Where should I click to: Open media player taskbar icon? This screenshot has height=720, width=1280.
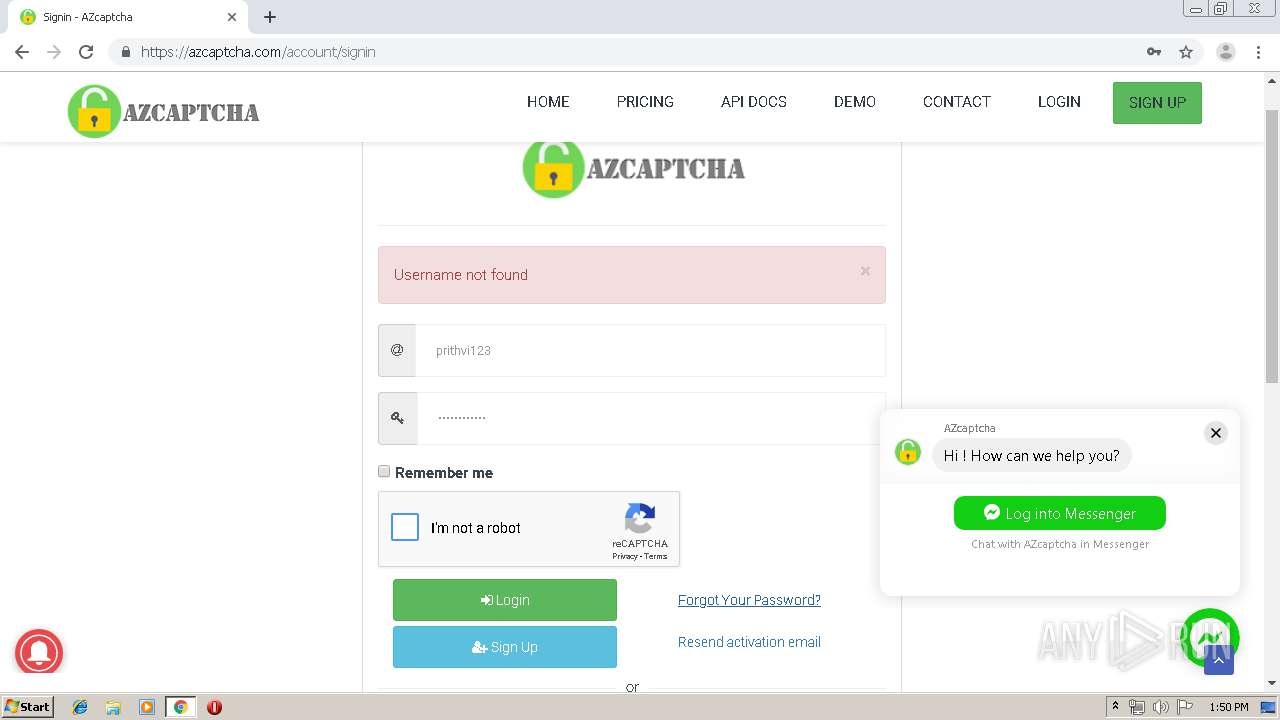click(x=147, y=707)
